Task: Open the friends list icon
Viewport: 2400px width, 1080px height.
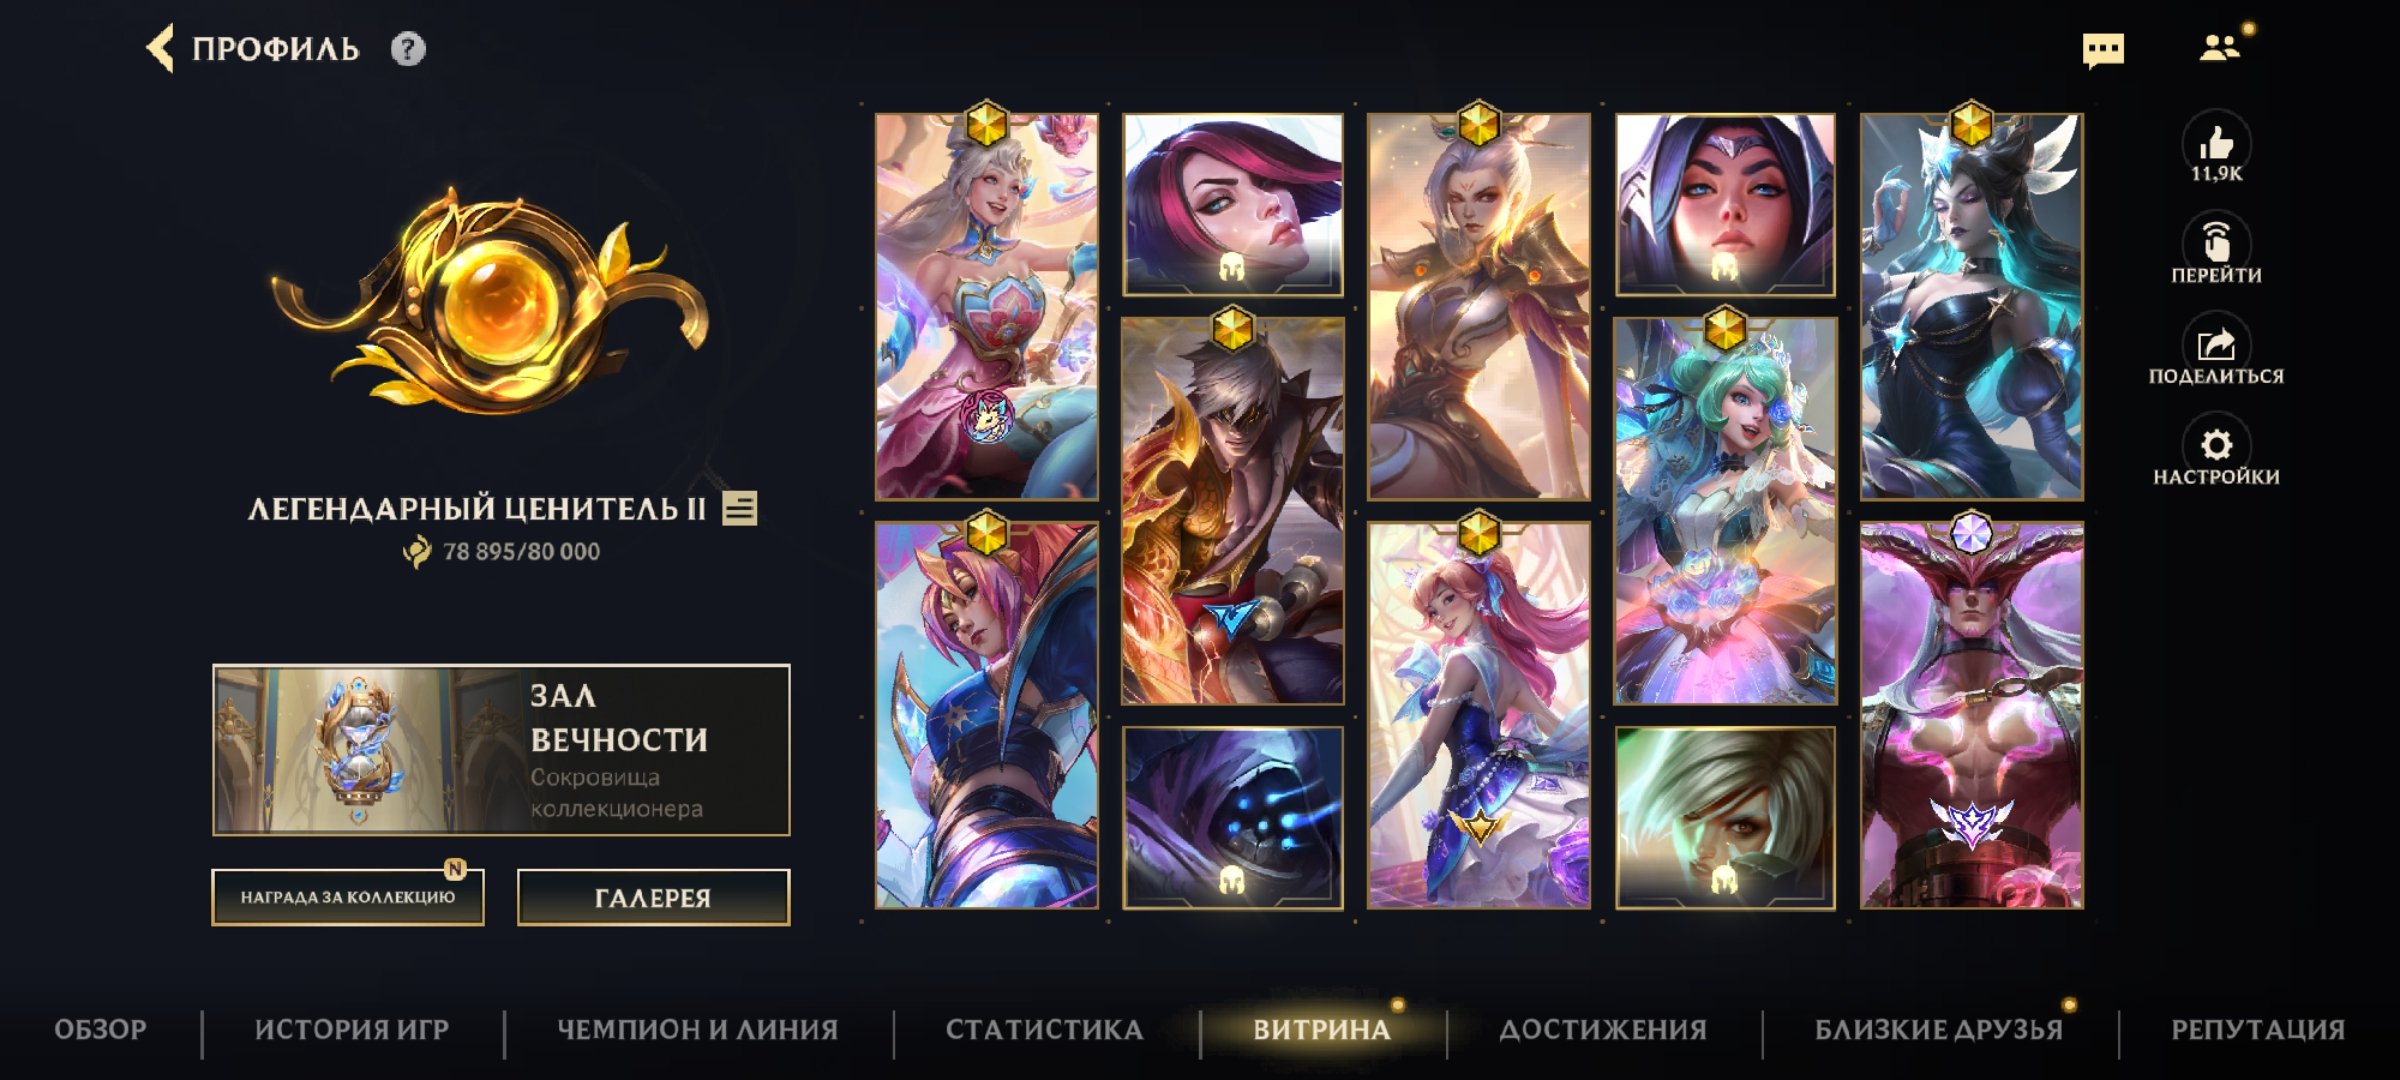Action: pyautogui.click(x=2219, y=47)
